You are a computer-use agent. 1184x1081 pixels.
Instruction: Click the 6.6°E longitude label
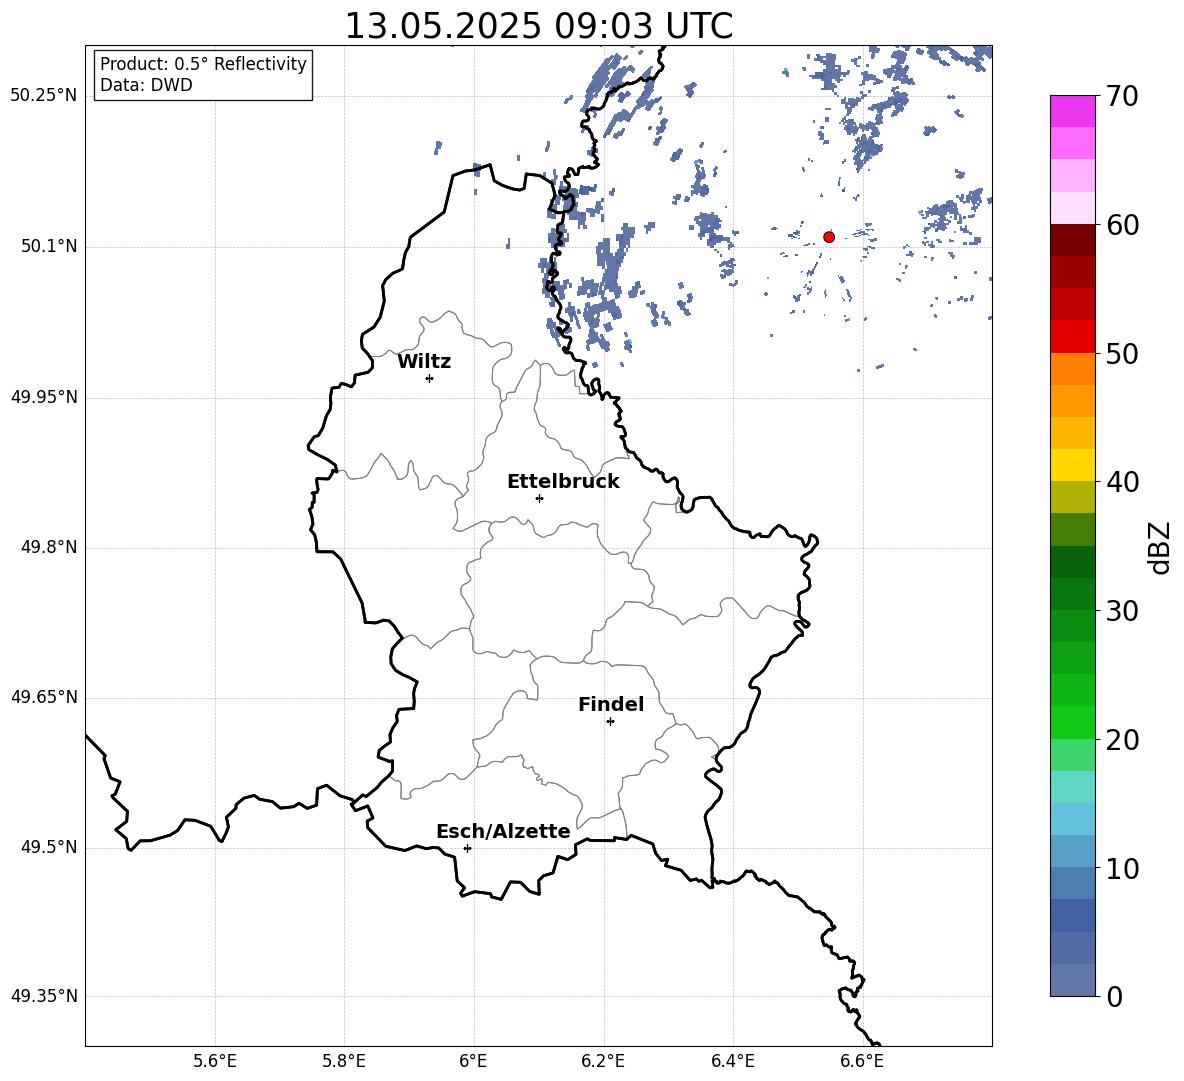click(862, 1061)
